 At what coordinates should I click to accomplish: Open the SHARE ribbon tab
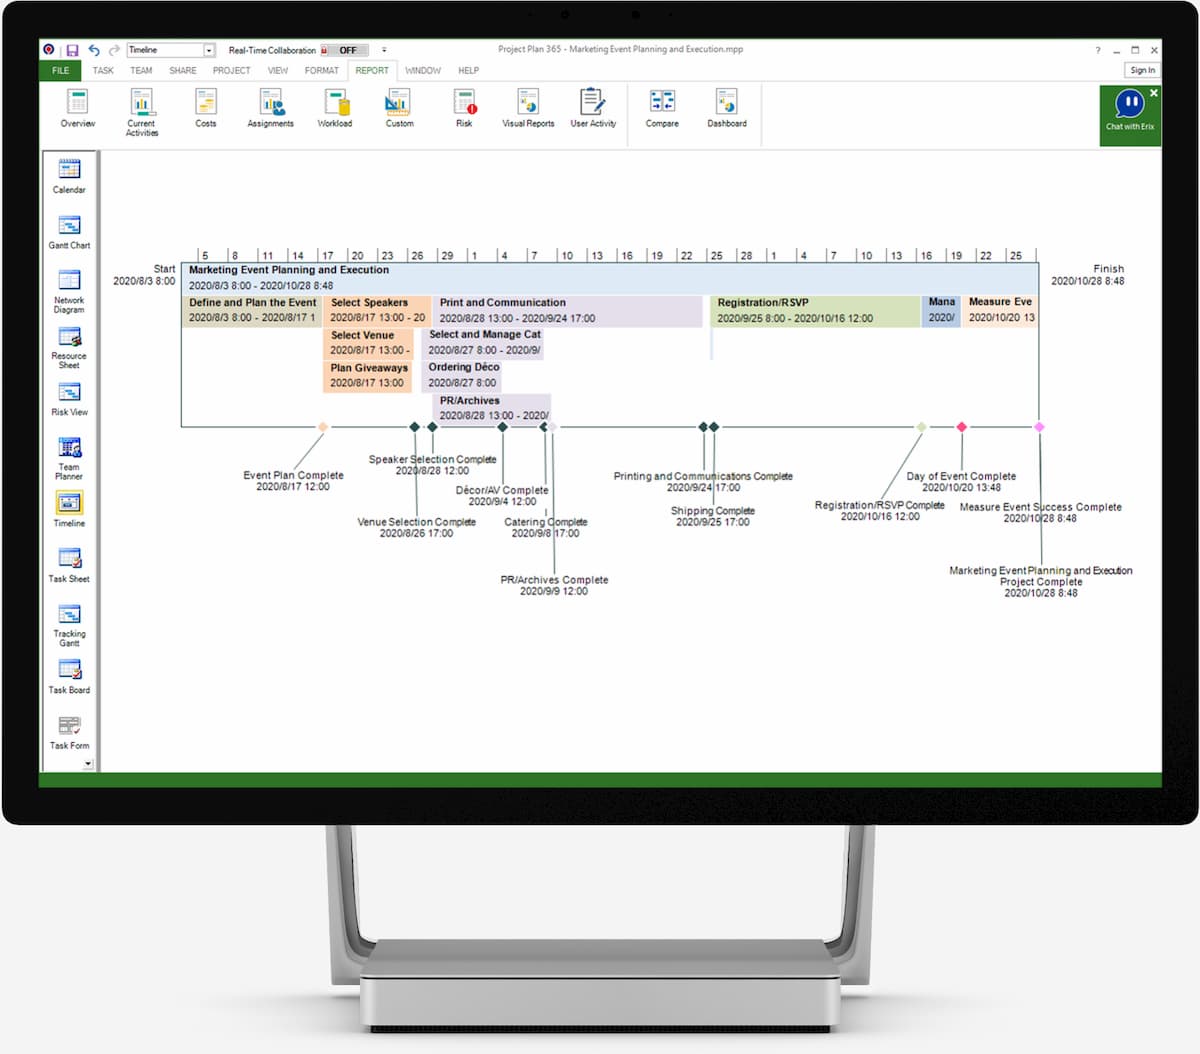tap(183, 71)
